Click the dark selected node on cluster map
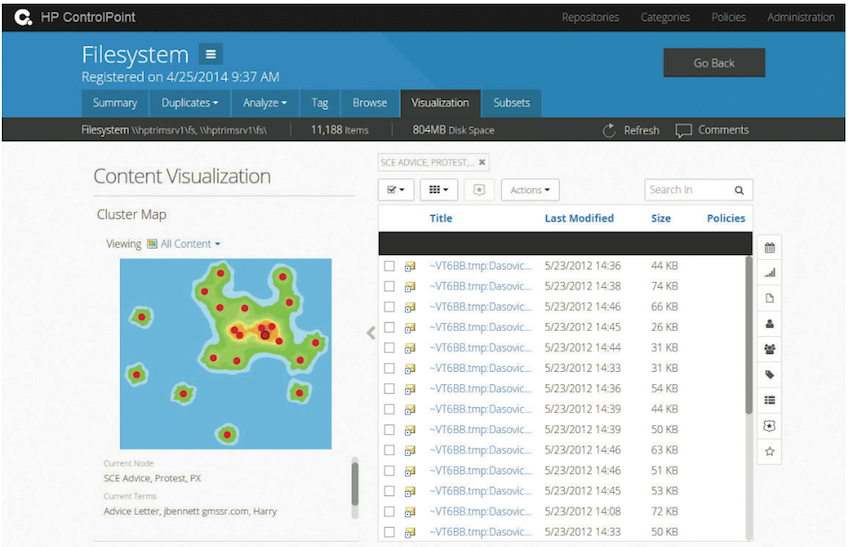The height and width of the screenshot is (547, 850). coord(265,336)
